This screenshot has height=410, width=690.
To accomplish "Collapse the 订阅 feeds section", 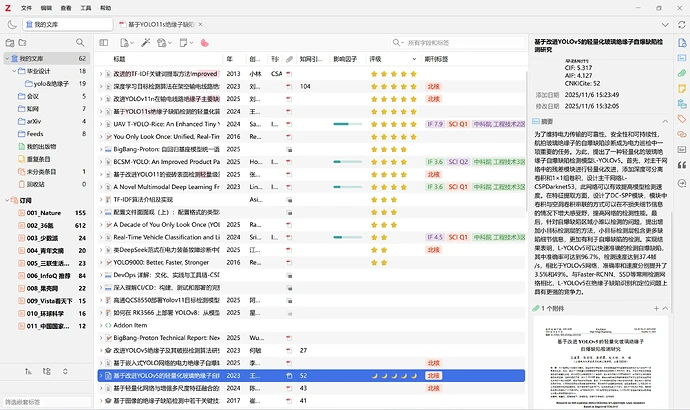I will (x=7, y=200).
